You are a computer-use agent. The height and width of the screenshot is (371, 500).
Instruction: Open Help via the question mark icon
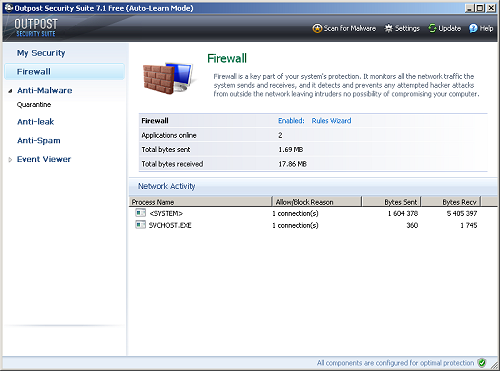(473, 28)
